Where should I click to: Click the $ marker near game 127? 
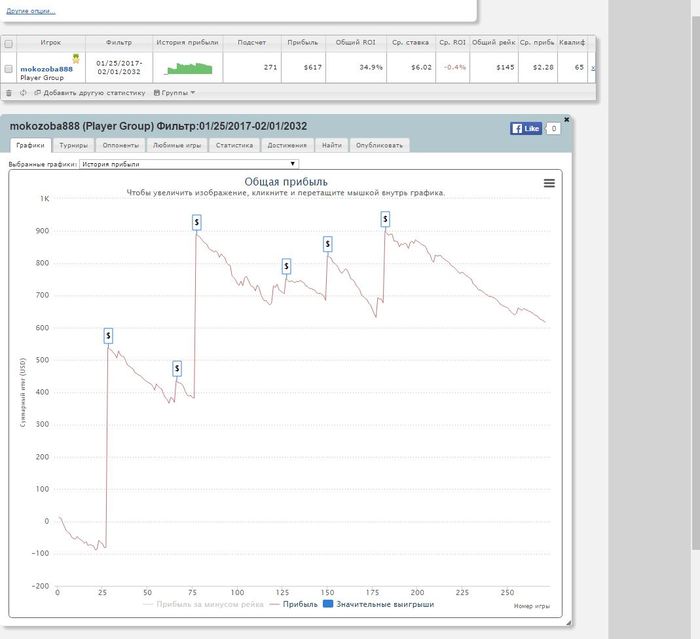[x=286, y=267]
